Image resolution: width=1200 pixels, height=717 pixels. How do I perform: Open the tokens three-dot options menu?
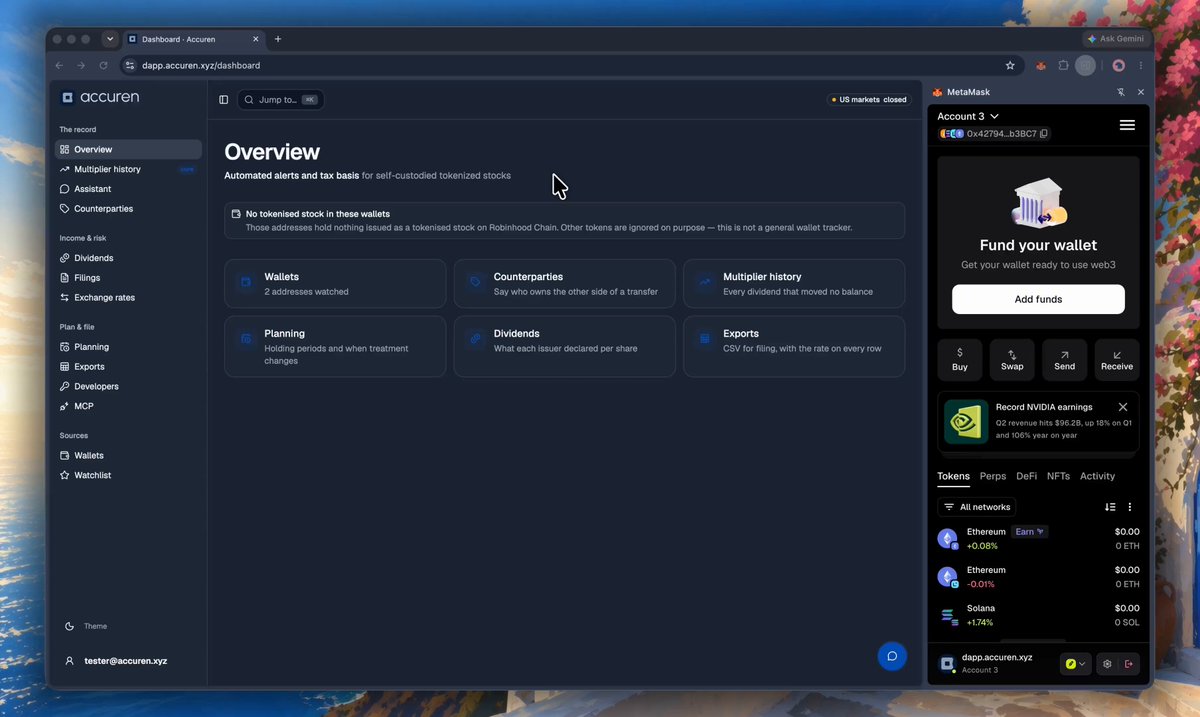[1130, 507]
